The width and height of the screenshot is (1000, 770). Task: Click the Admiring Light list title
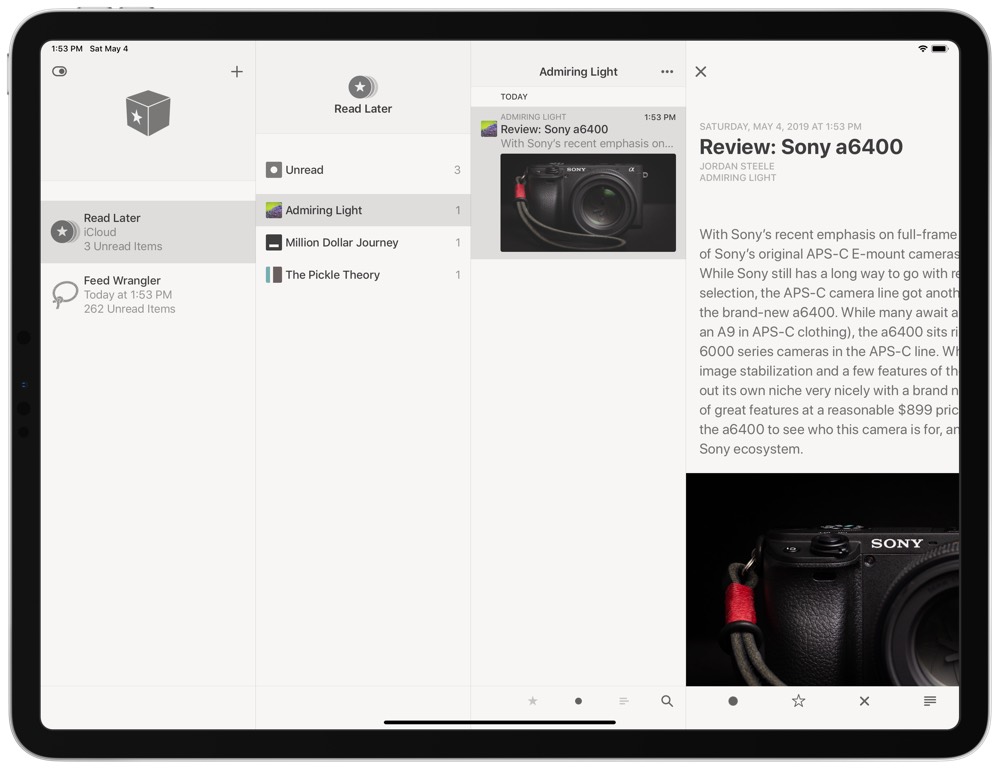[578, 71]
